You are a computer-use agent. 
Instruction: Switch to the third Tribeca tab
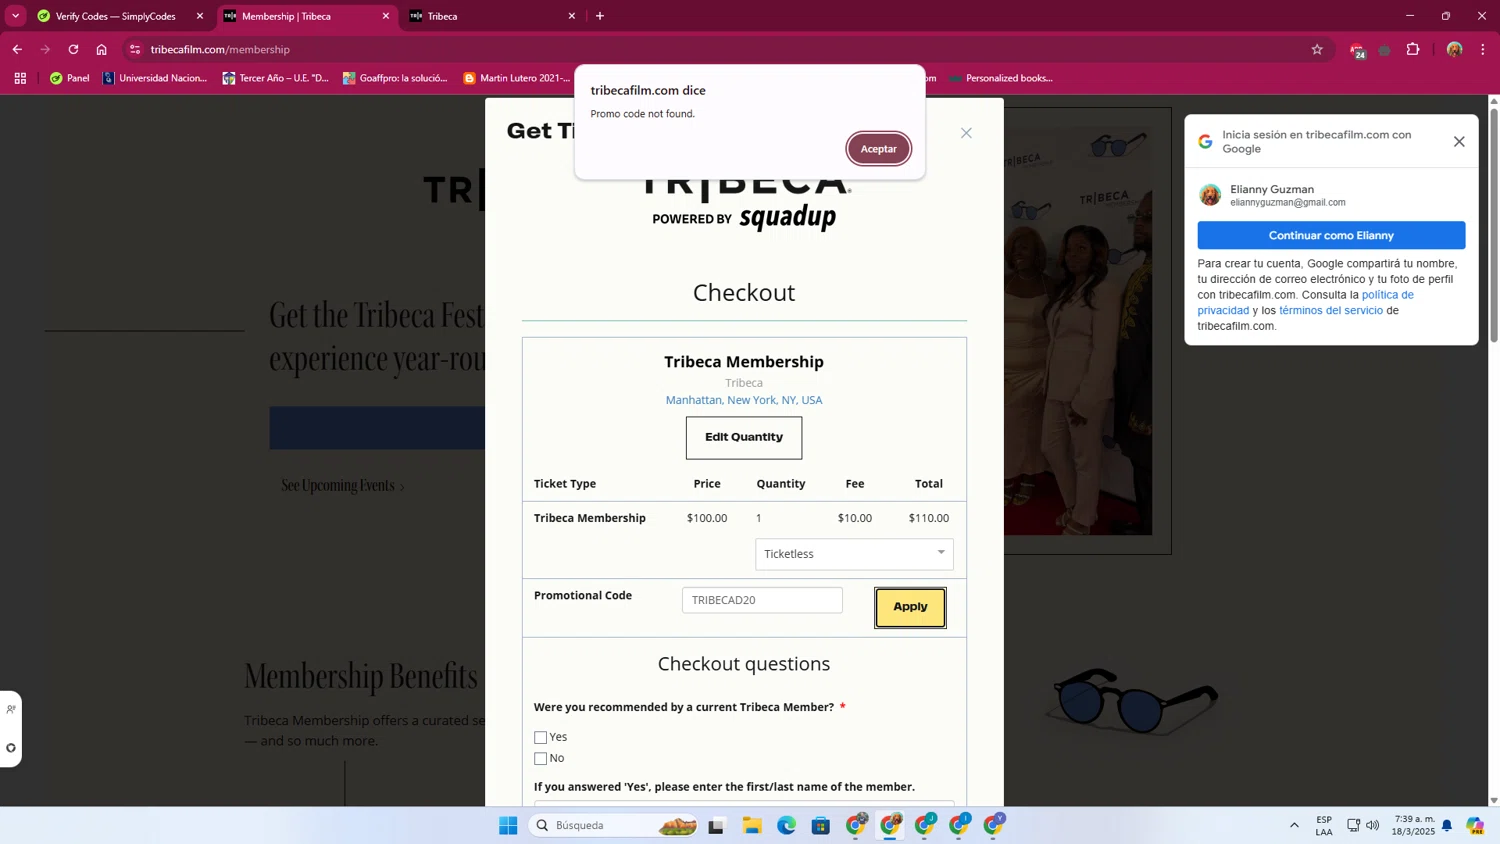[490, 16]
